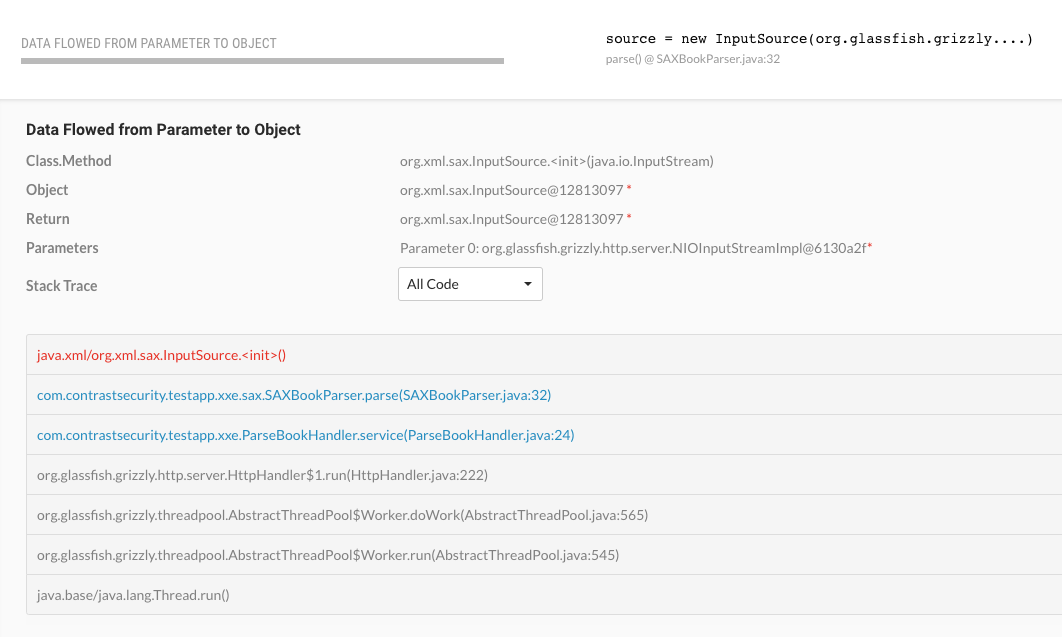The width and height of the screenshot is (1062, 637).
Task: Open ParseBookHandler.service stack trace link
Action: click(305, 435)
